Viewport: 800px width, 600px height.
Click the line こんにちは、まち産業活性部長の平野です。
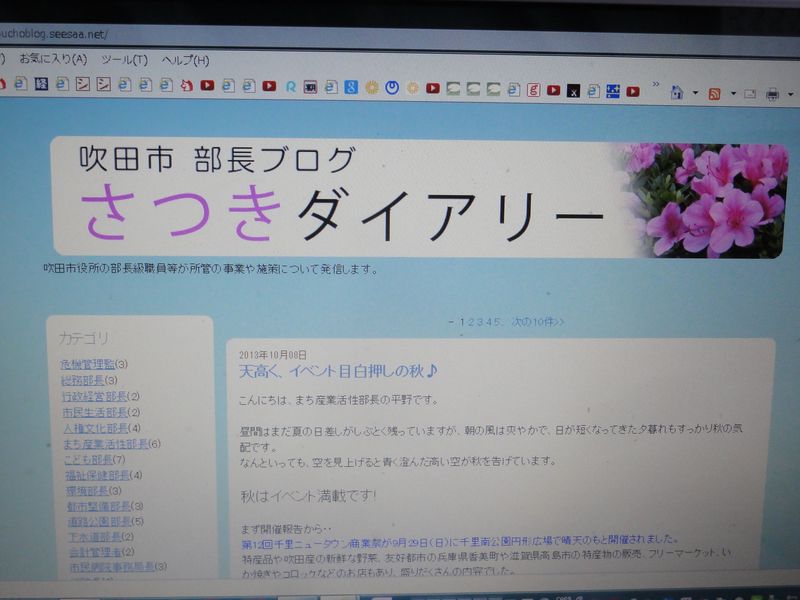point(339,400)
